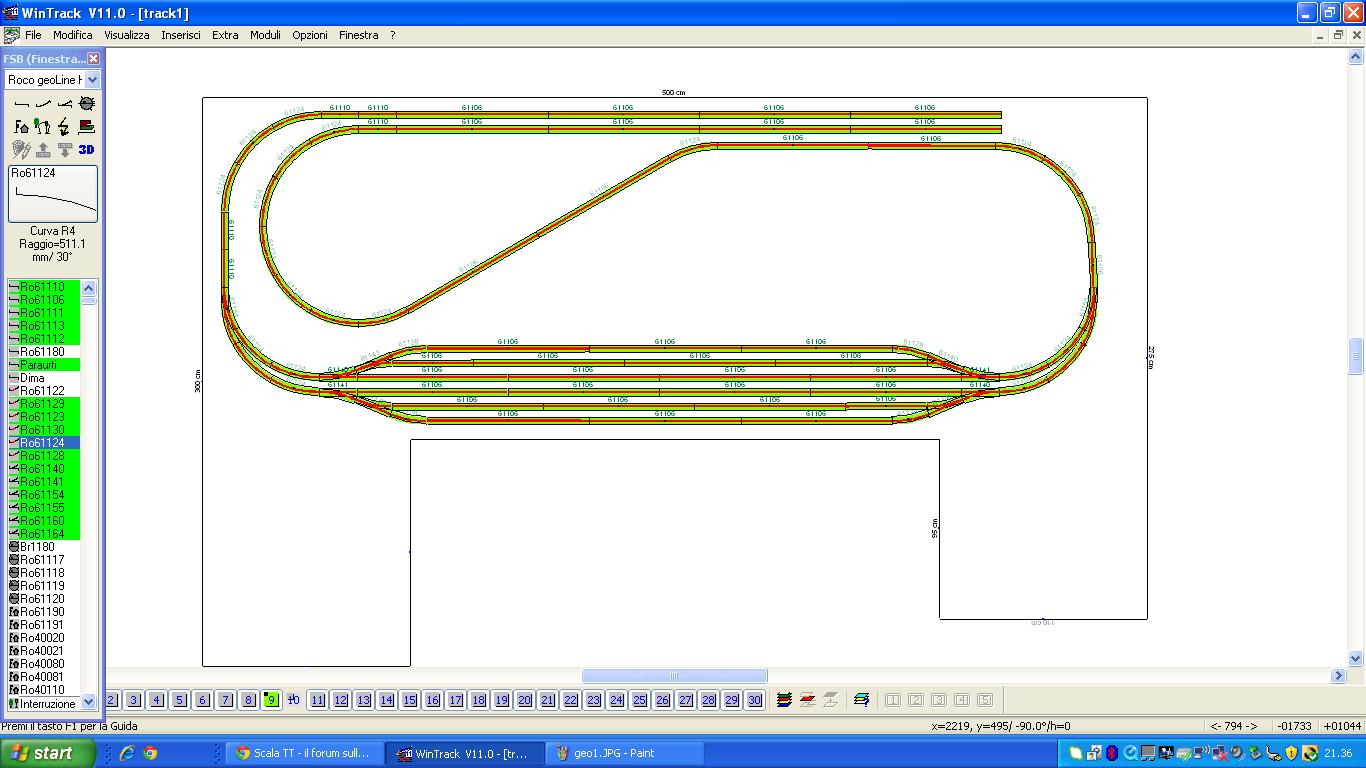Click the greyed view preset 5 button
Screen dimensions: 1366x768
pos(985,700)
